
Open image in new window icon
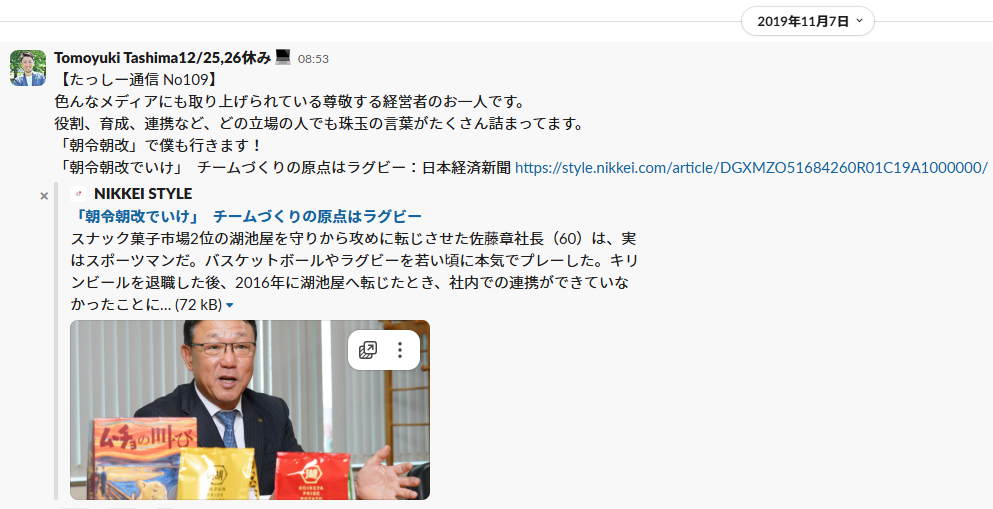point(368,350)
